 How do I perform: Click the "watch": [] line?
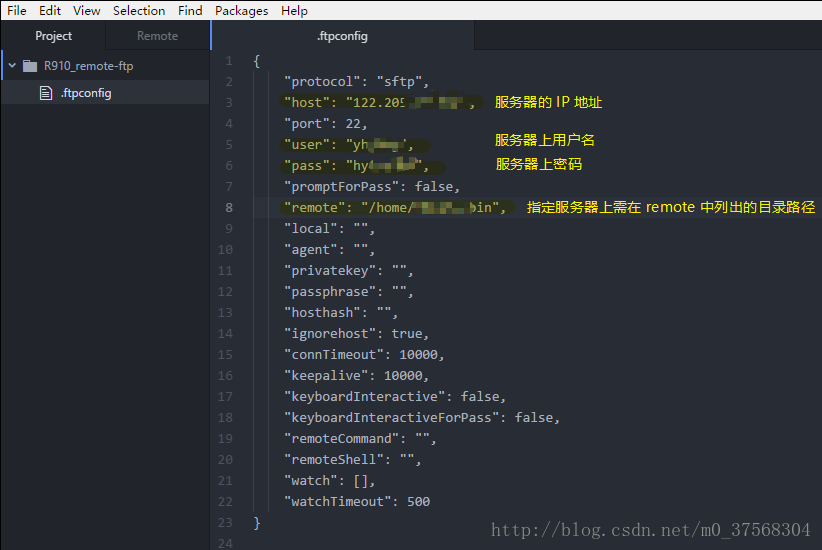[329, 480]
